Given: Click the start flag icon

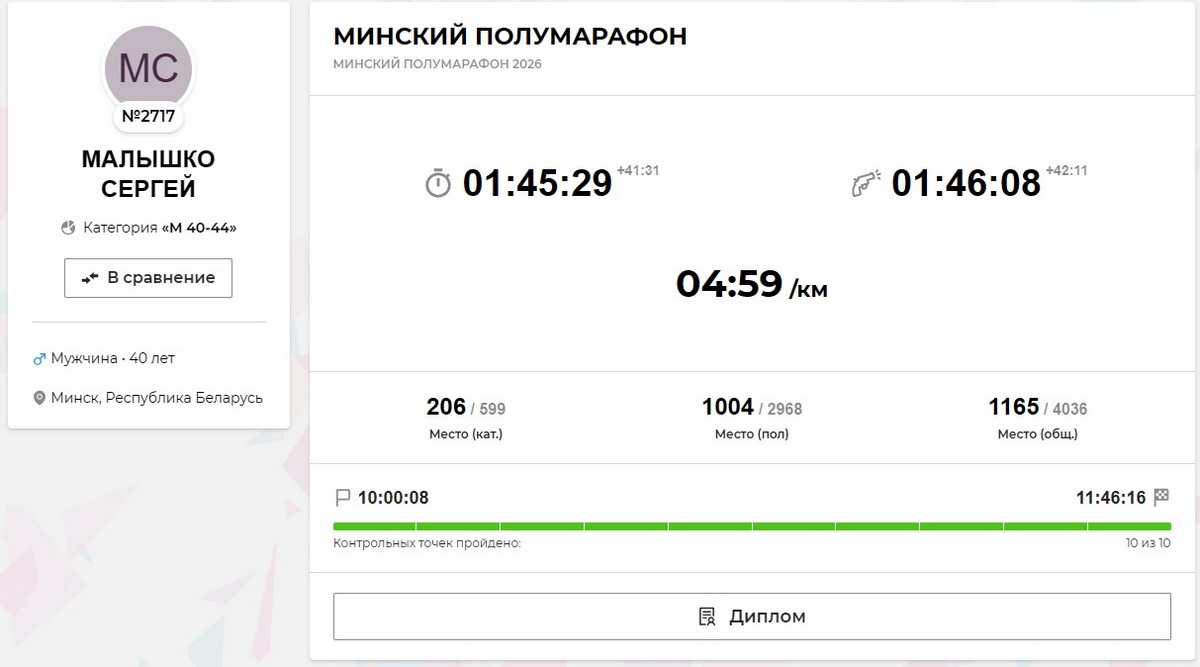Looking at the screenshot, I should pos(343,497).
